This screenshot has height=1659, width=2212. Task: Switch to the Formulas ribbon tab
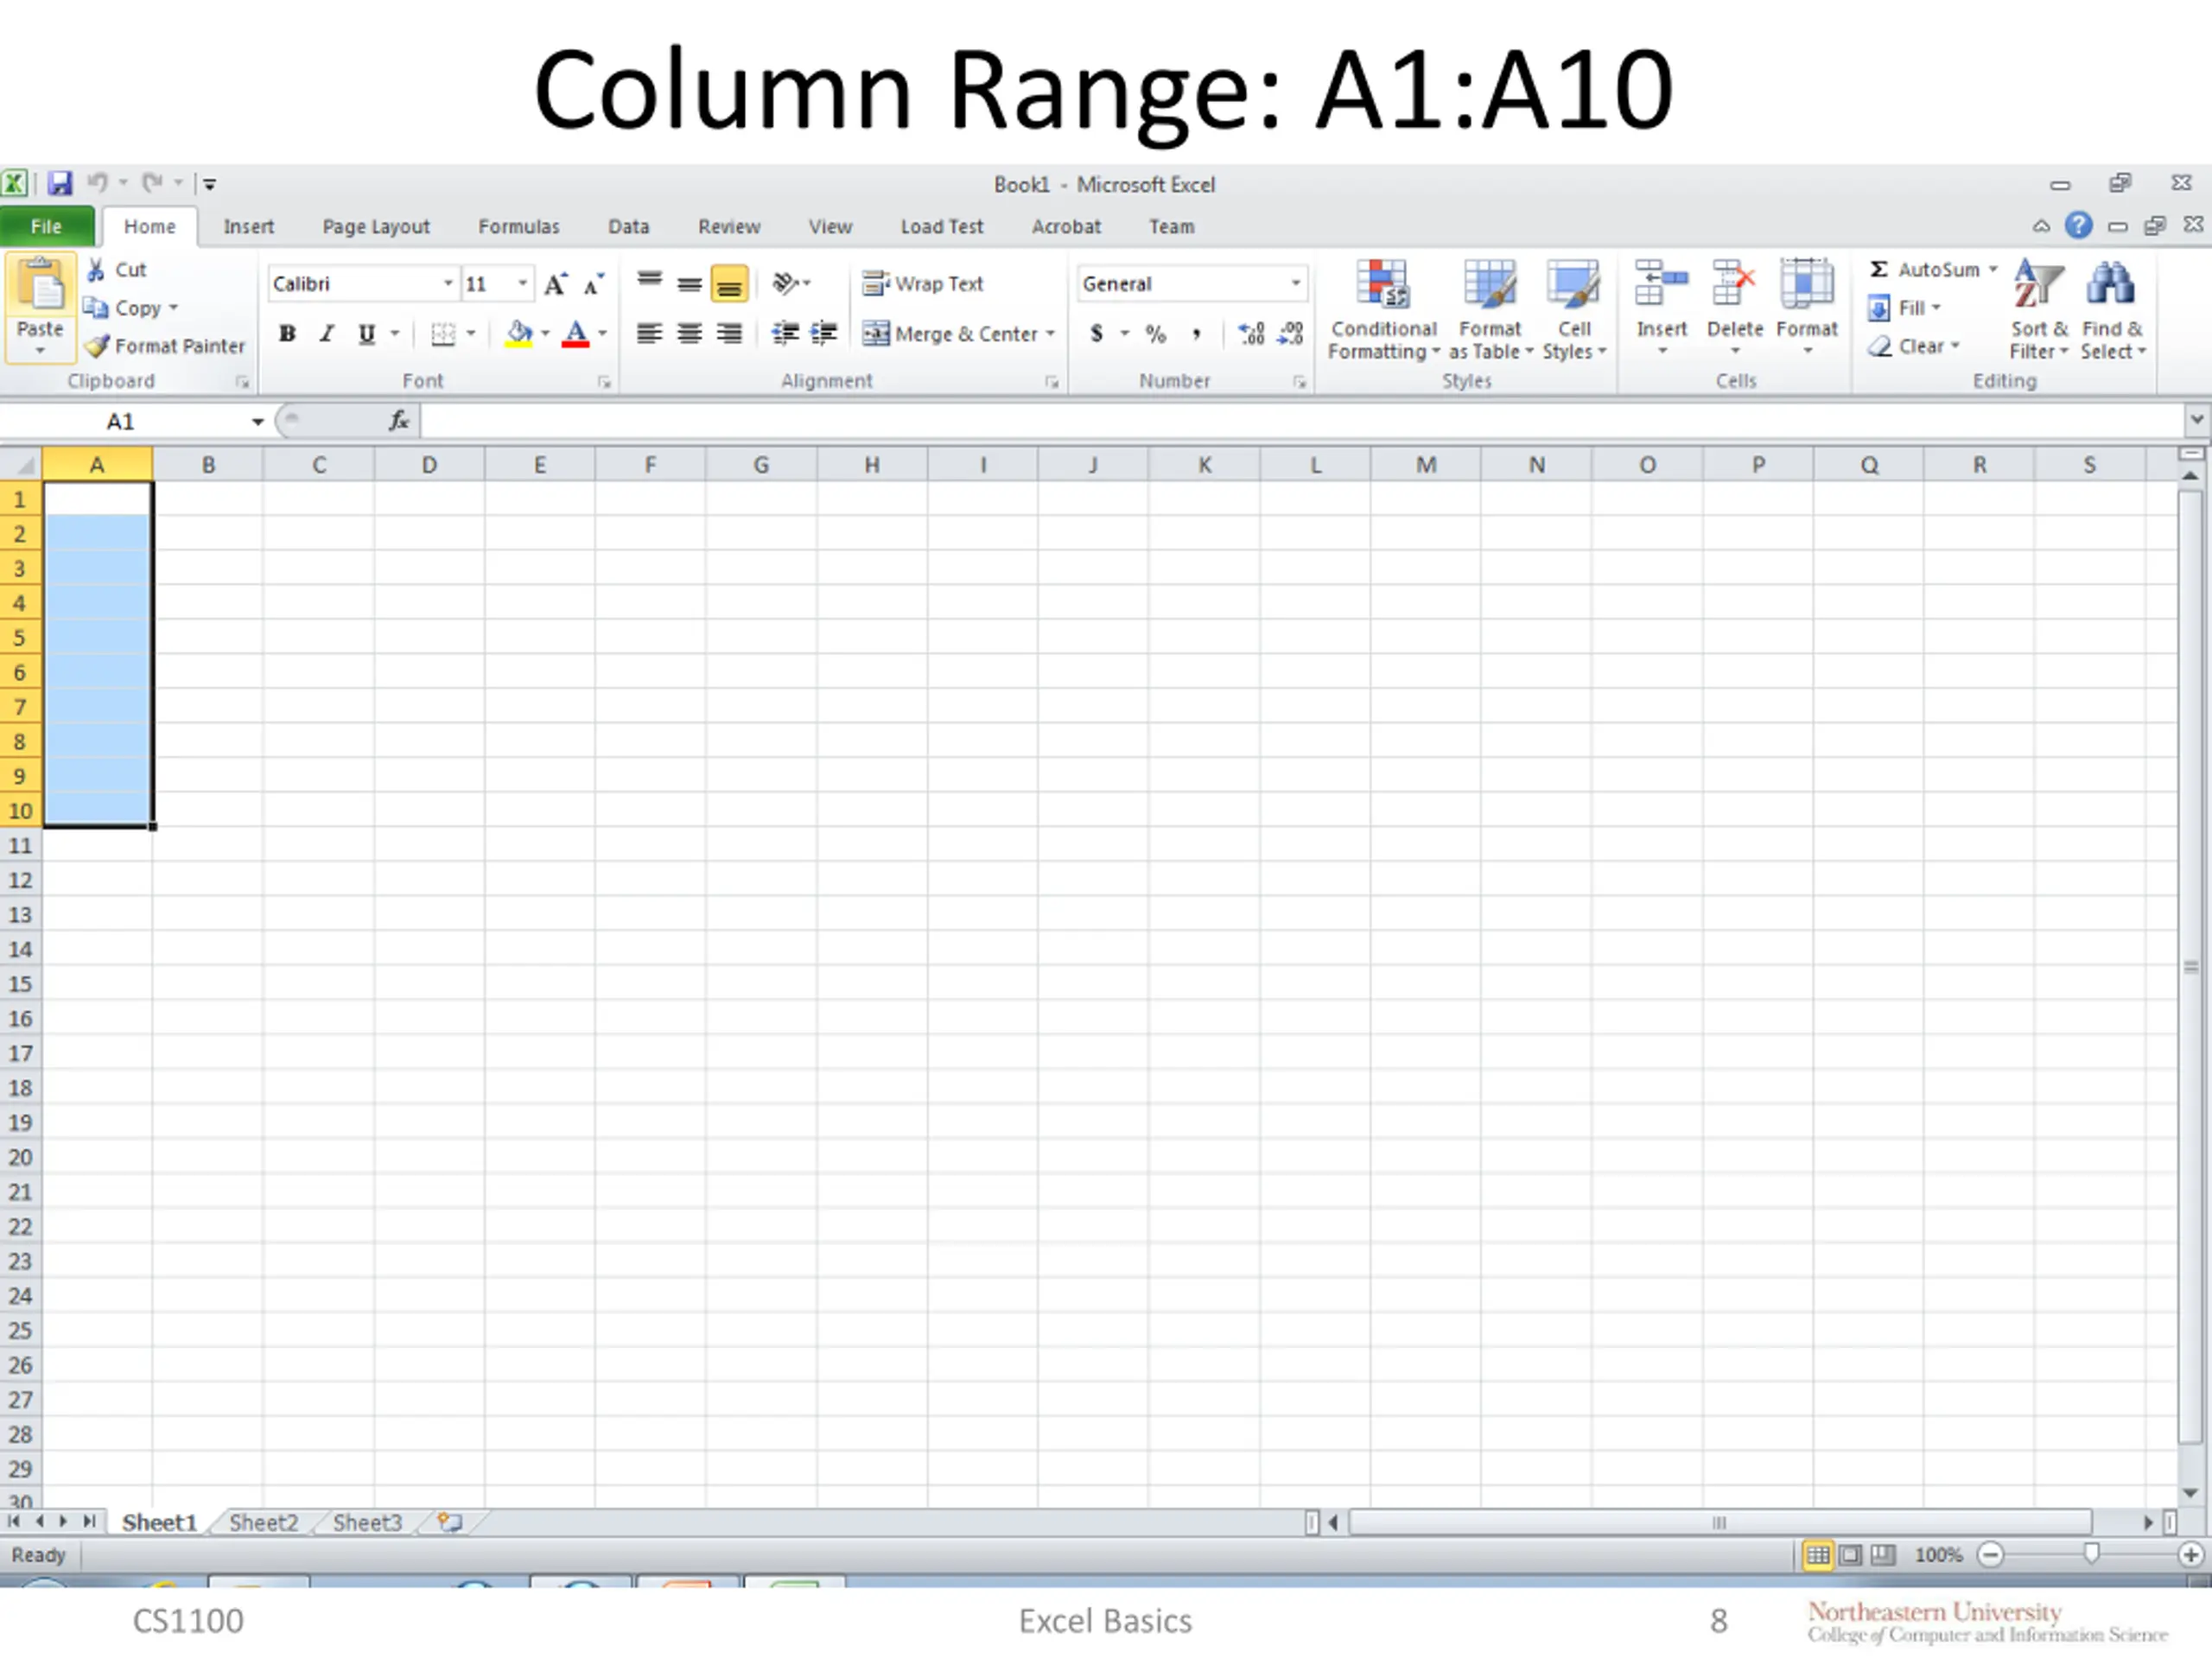(x=518, y=227)
